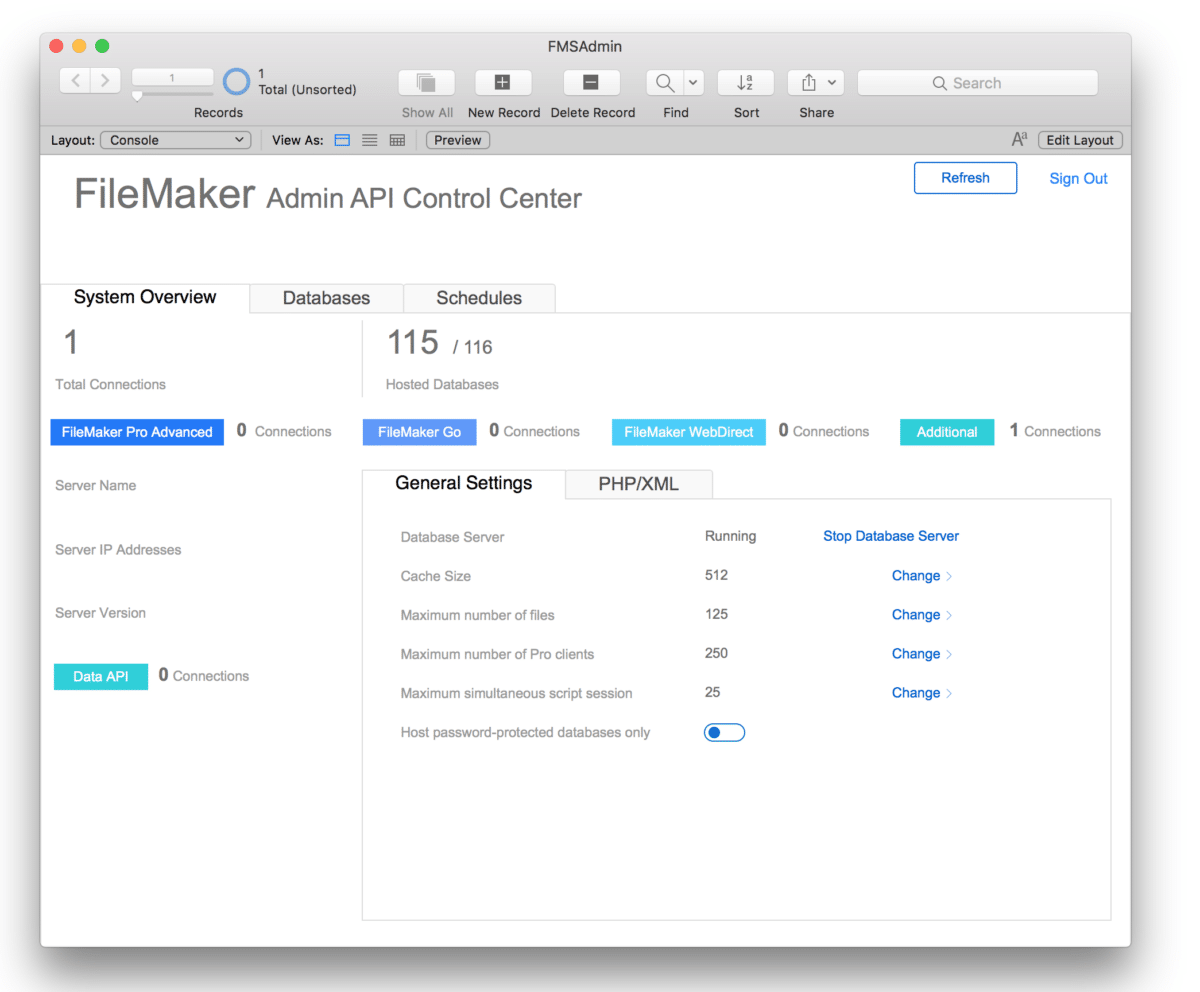Viewport: 1200px width, 992px height.
Task: Click Stop Database Server
Action: tap(890, 536)
